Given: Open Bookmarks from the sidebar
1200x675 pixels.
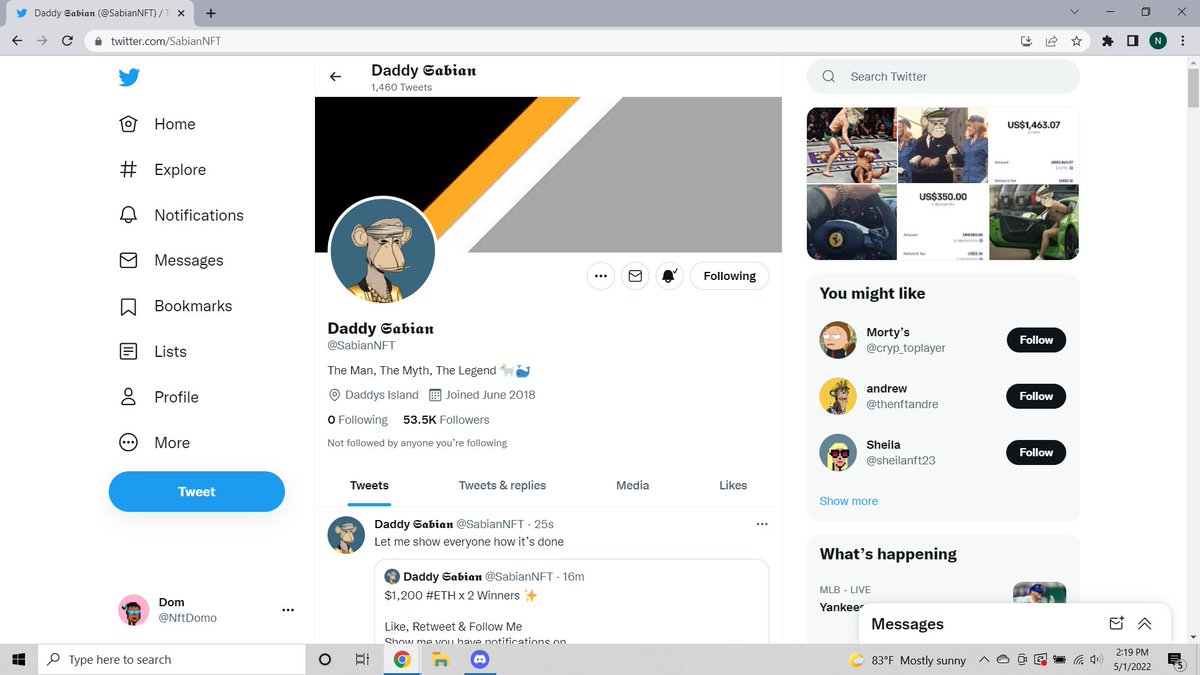Looking at the screenshot, I should [175, 306].
